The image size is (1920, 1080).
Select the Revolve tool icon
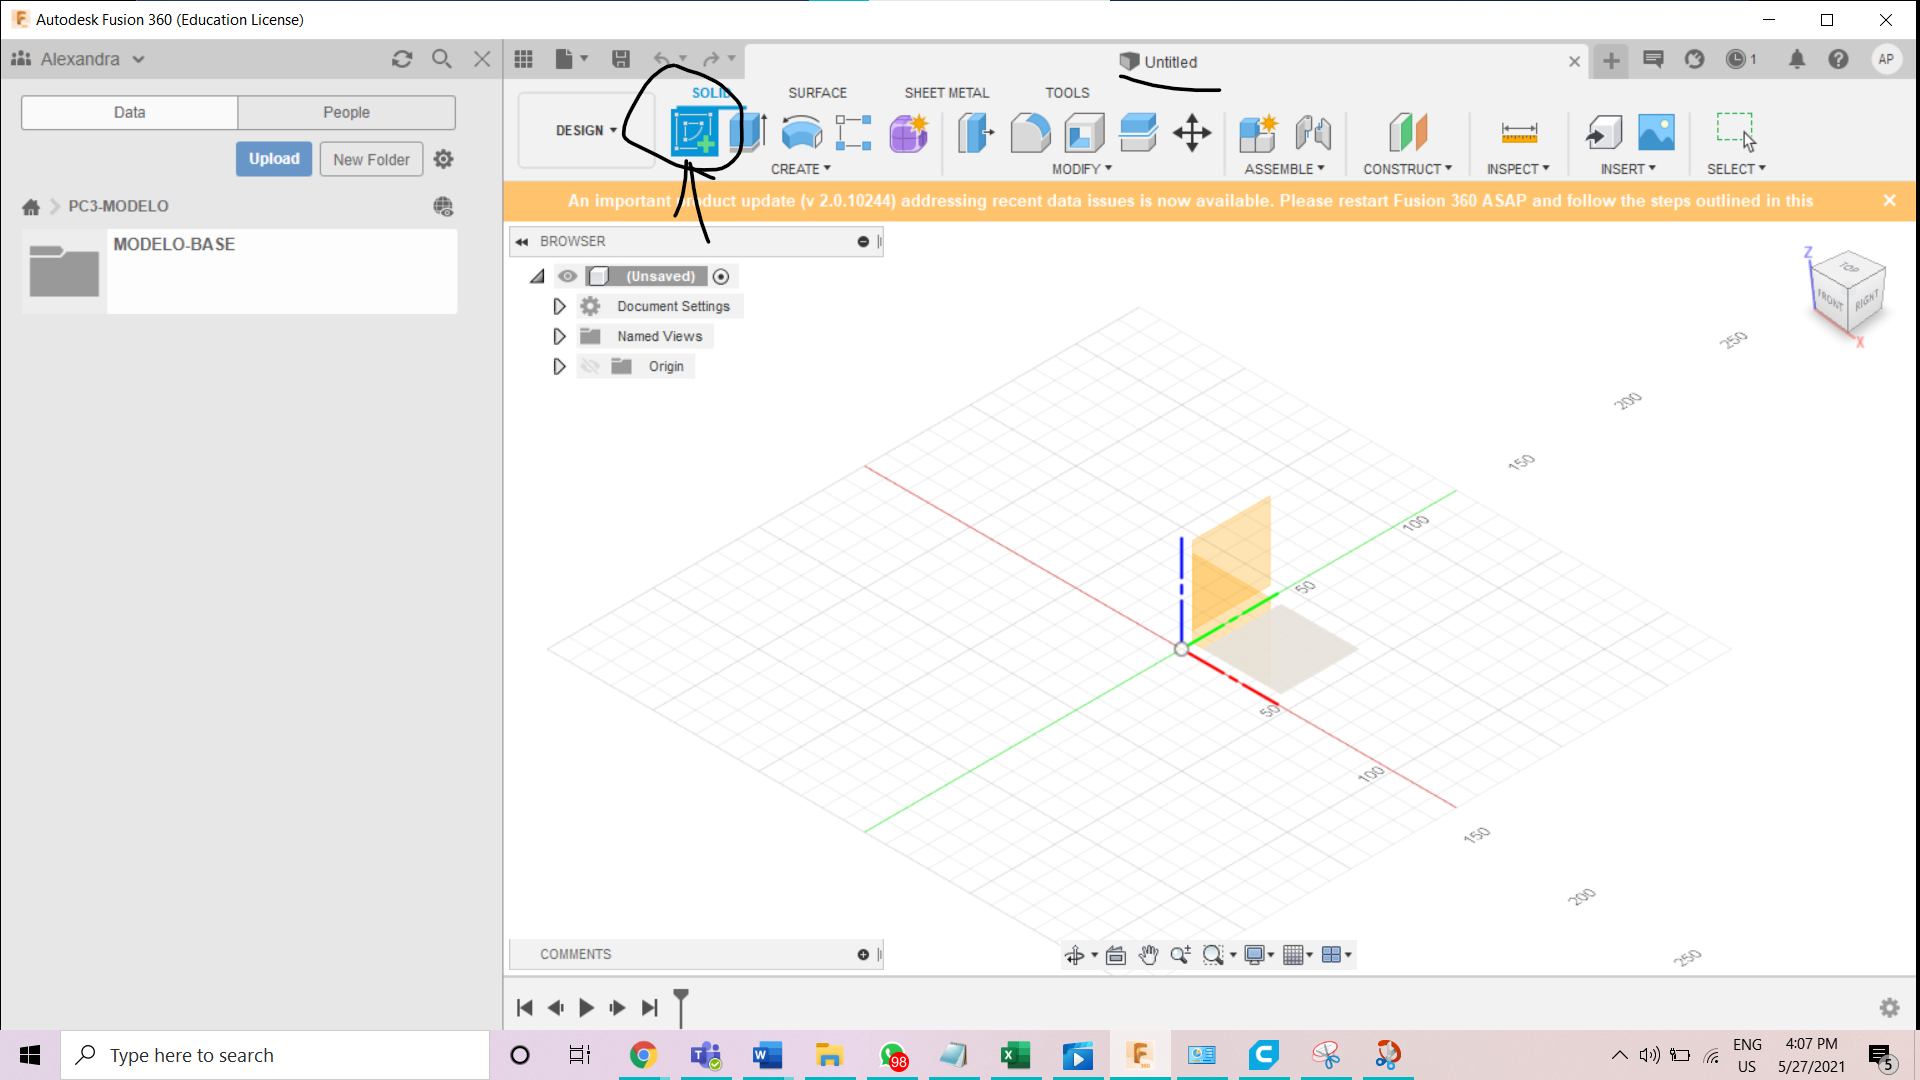pos(801,132)
